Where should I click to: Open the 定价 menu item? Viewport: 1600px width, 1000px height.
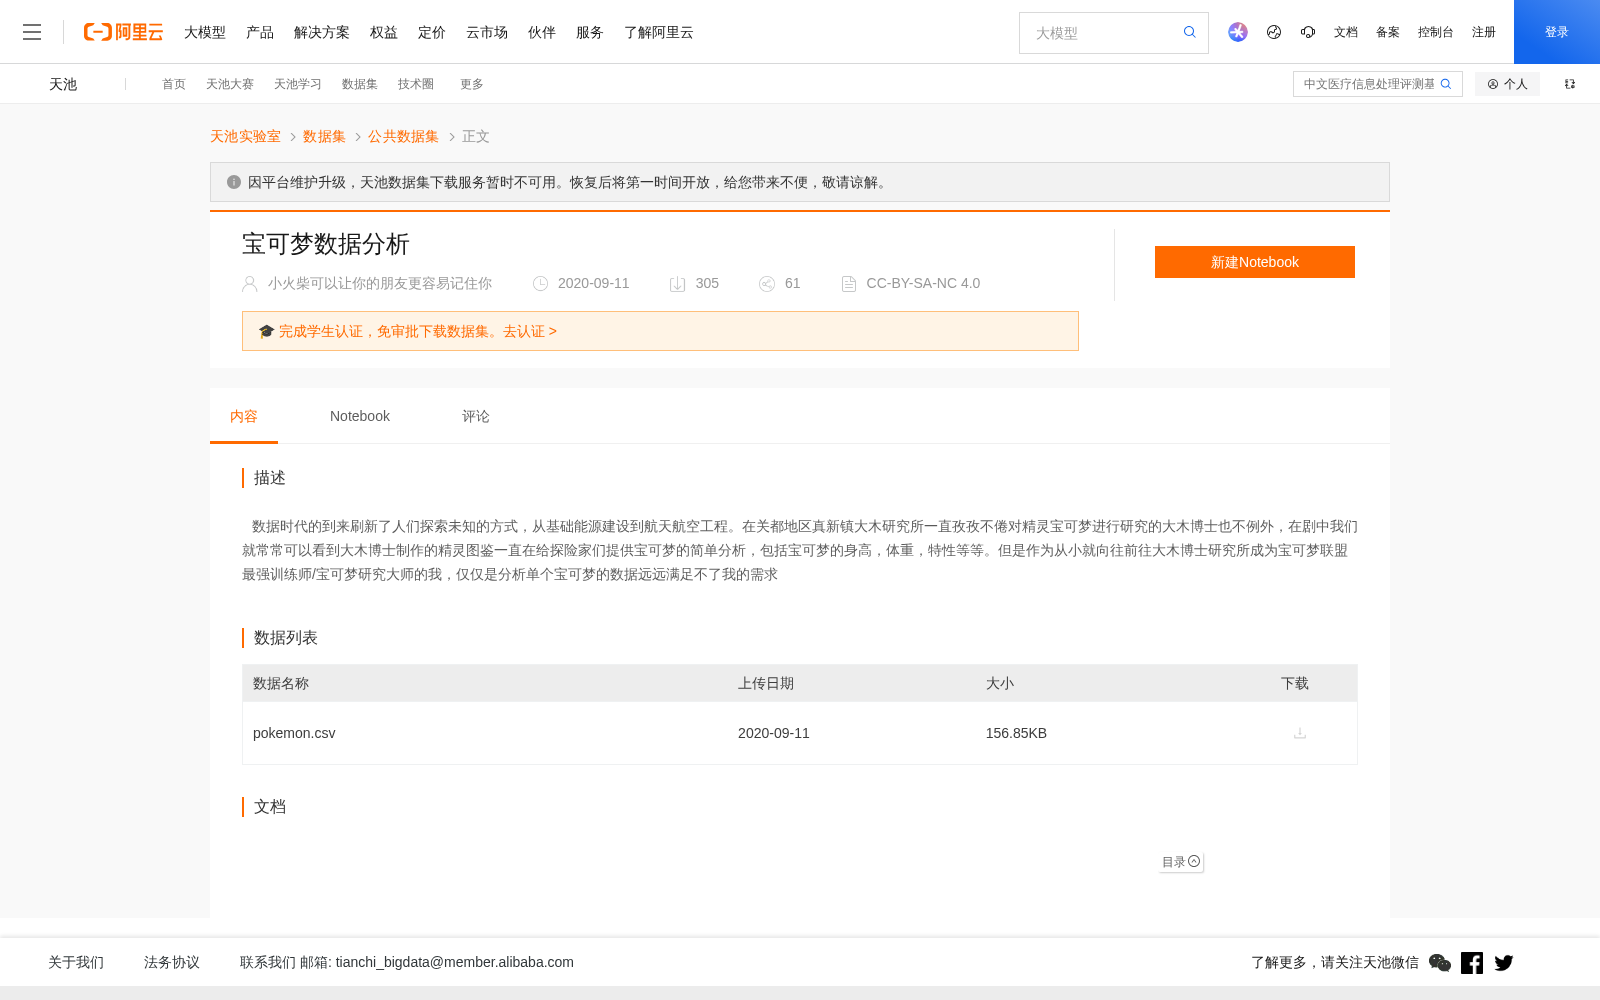coord(432,32)
